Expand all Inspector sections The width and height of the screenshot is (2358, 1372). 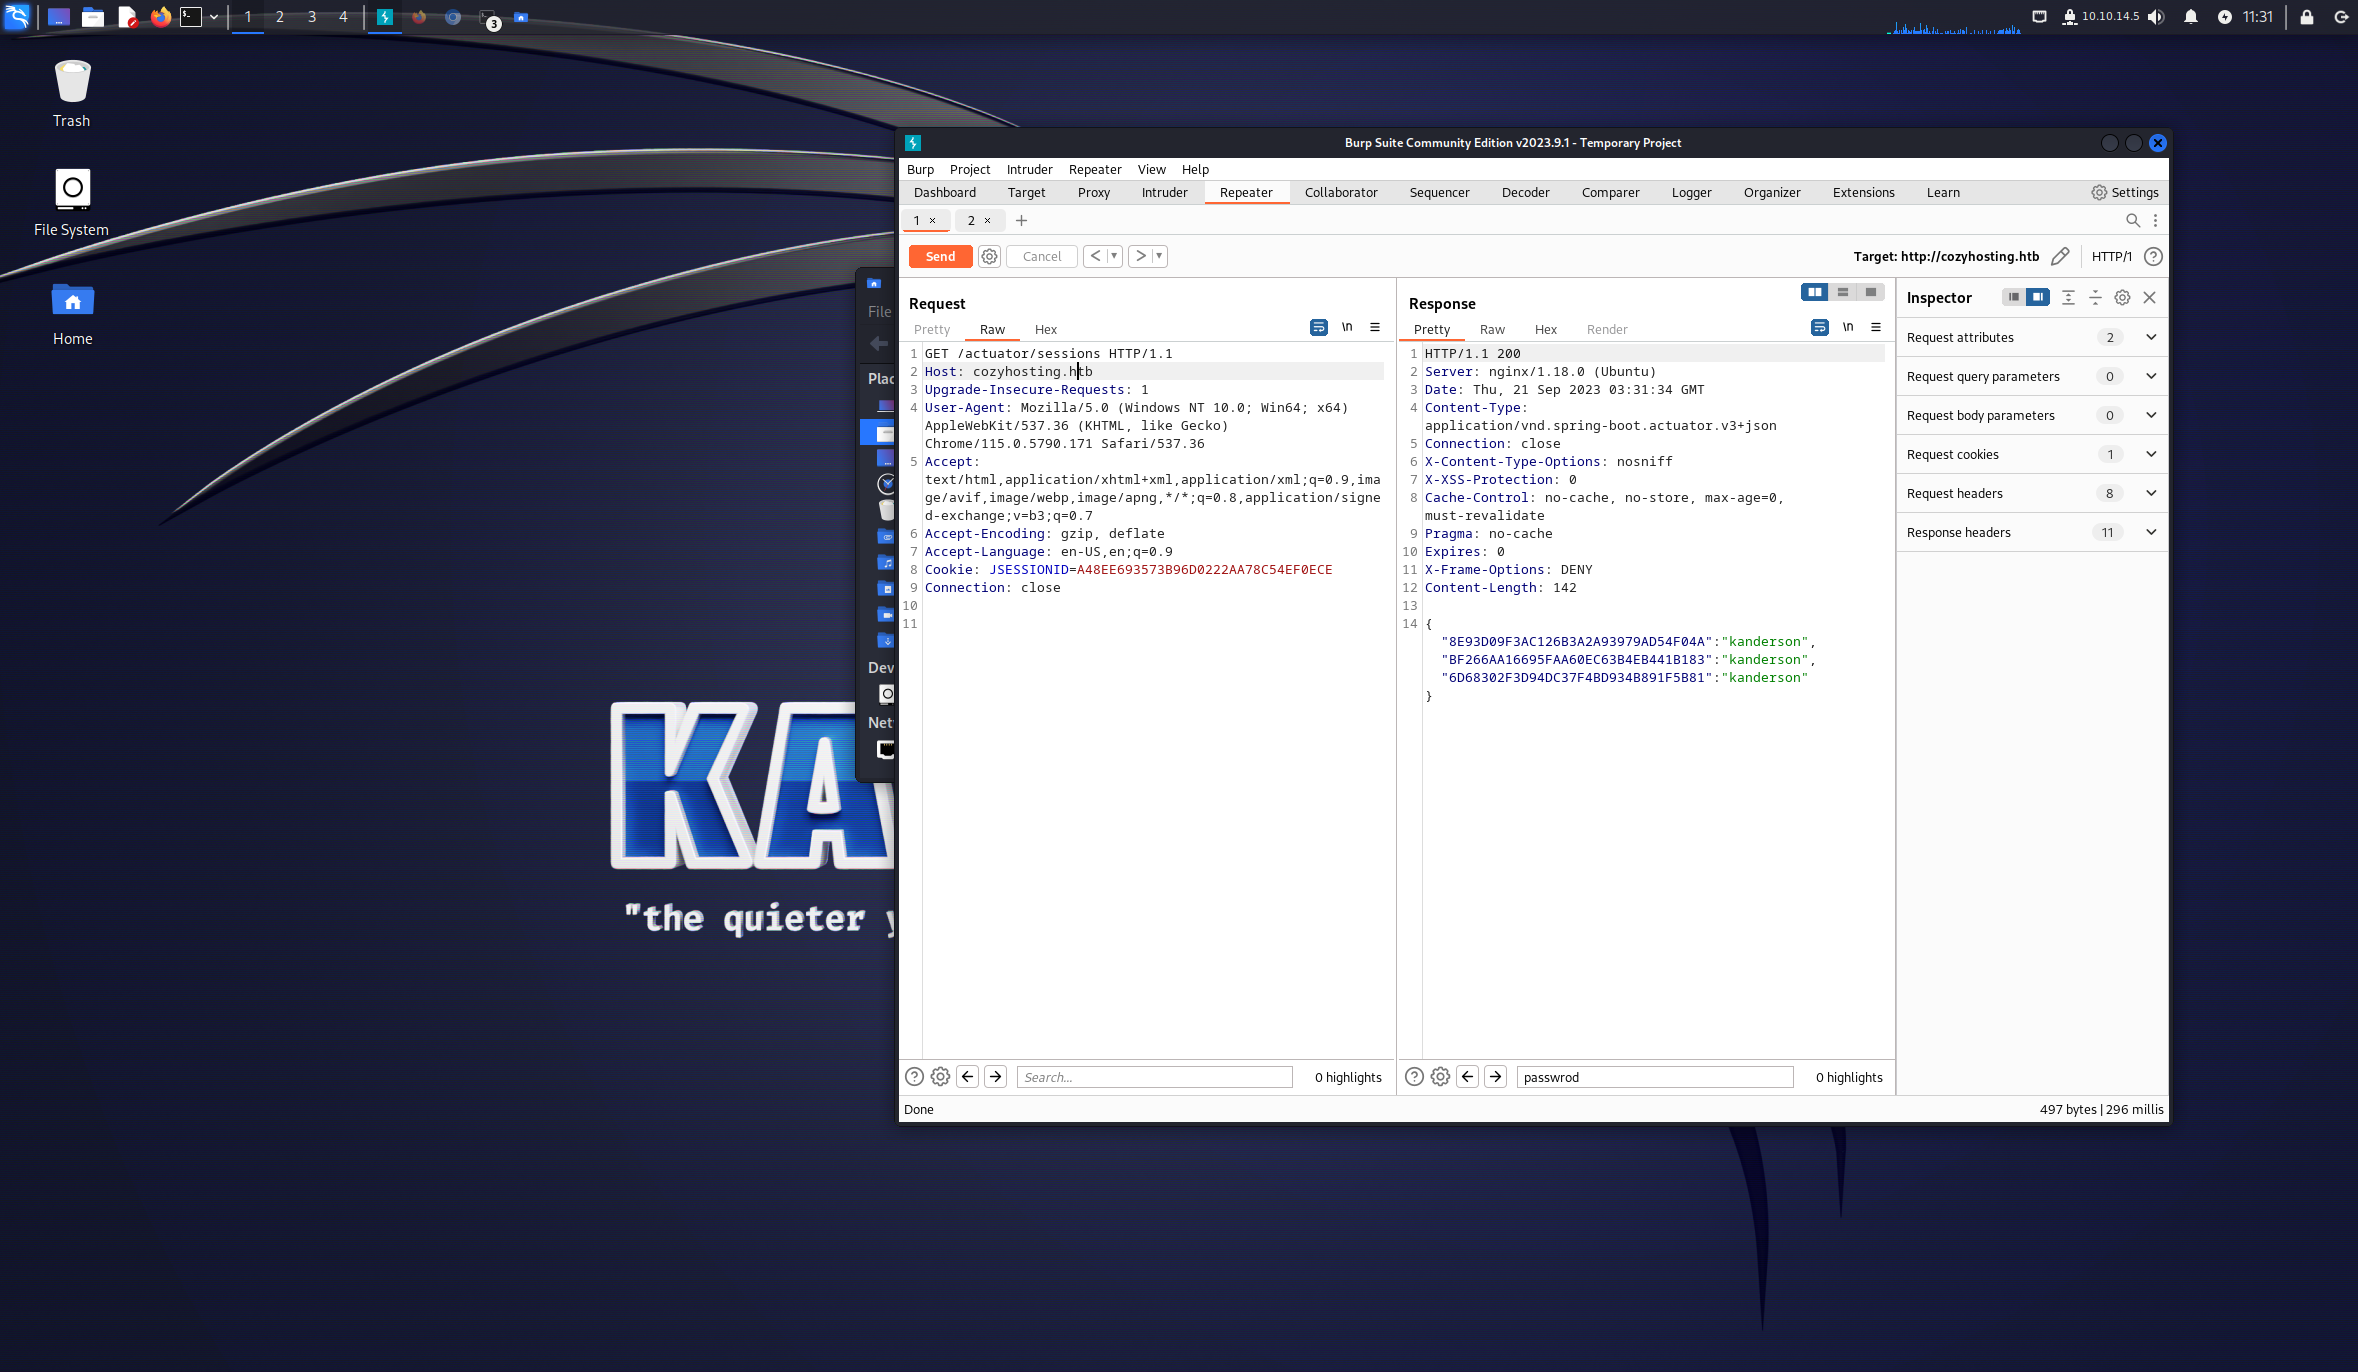pos(2068,297)
